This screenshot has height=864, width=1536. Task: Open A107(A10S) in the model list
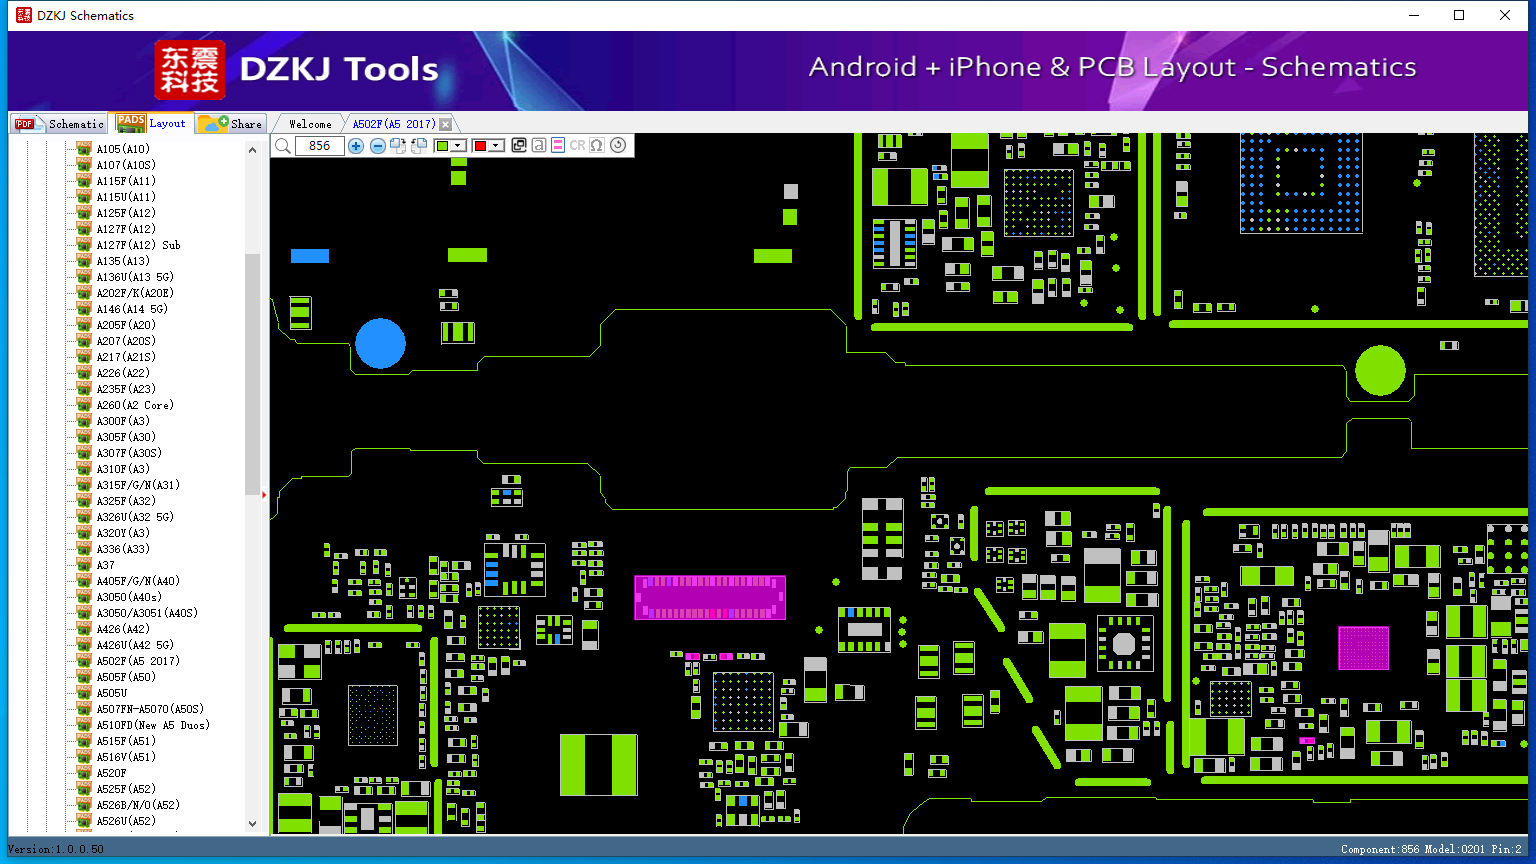tap(126, 165)
